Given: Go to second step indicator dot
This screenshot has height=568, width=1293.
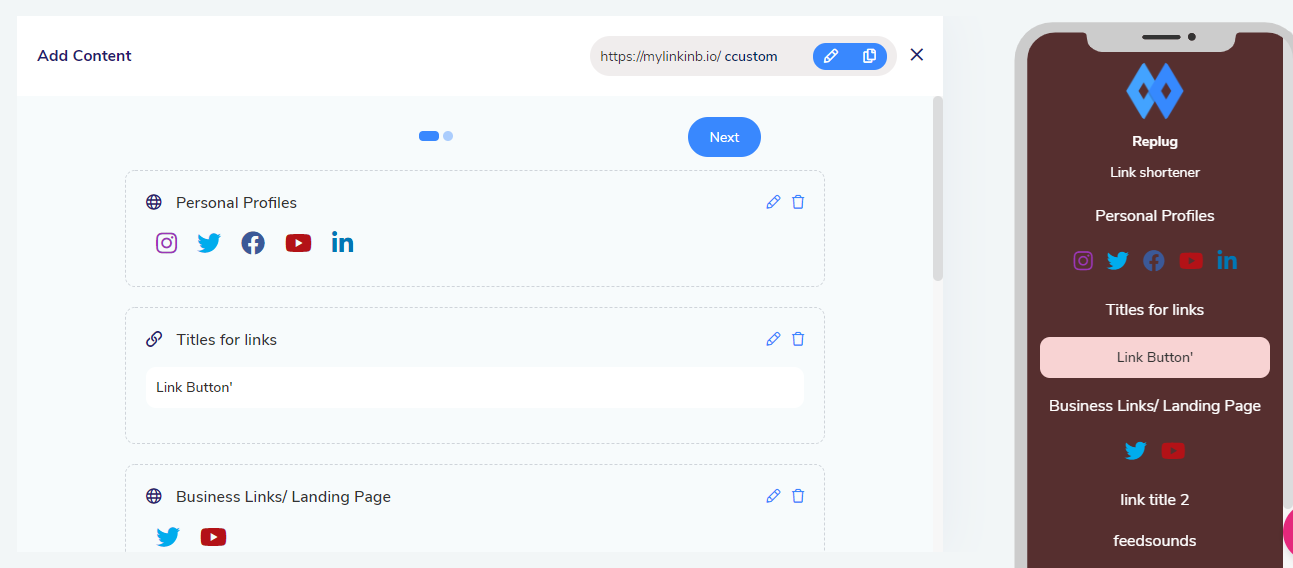Looking at the screenshot, I should tap(448, 136).
